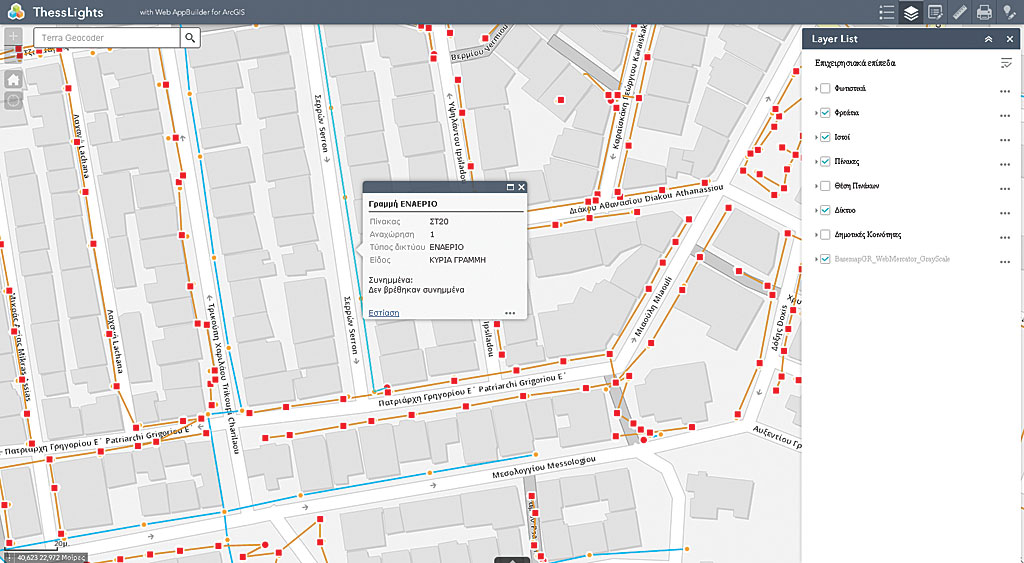Focus the Terra Geocoder search field
The image size is (1024, 563).
tap(106, 38)
